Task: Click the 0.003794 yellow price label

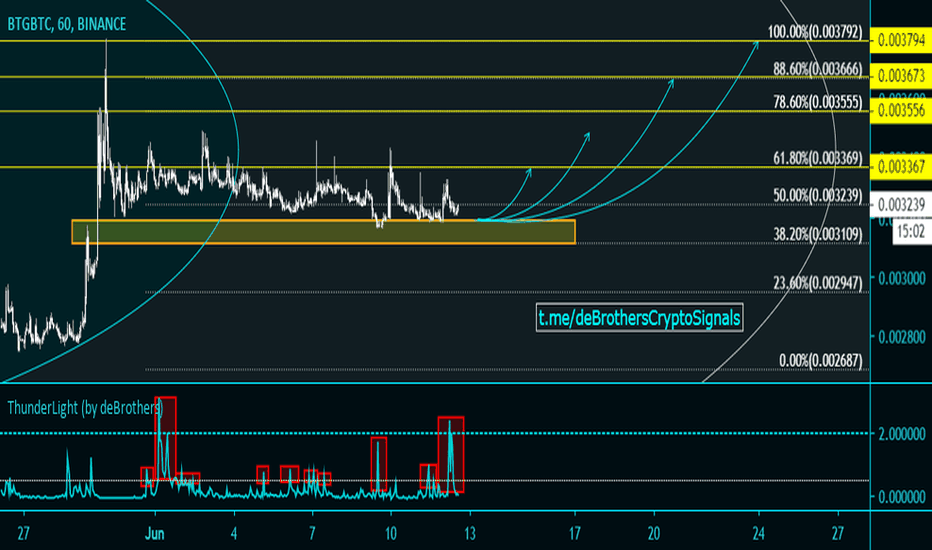Action: (x=901, y=40)
